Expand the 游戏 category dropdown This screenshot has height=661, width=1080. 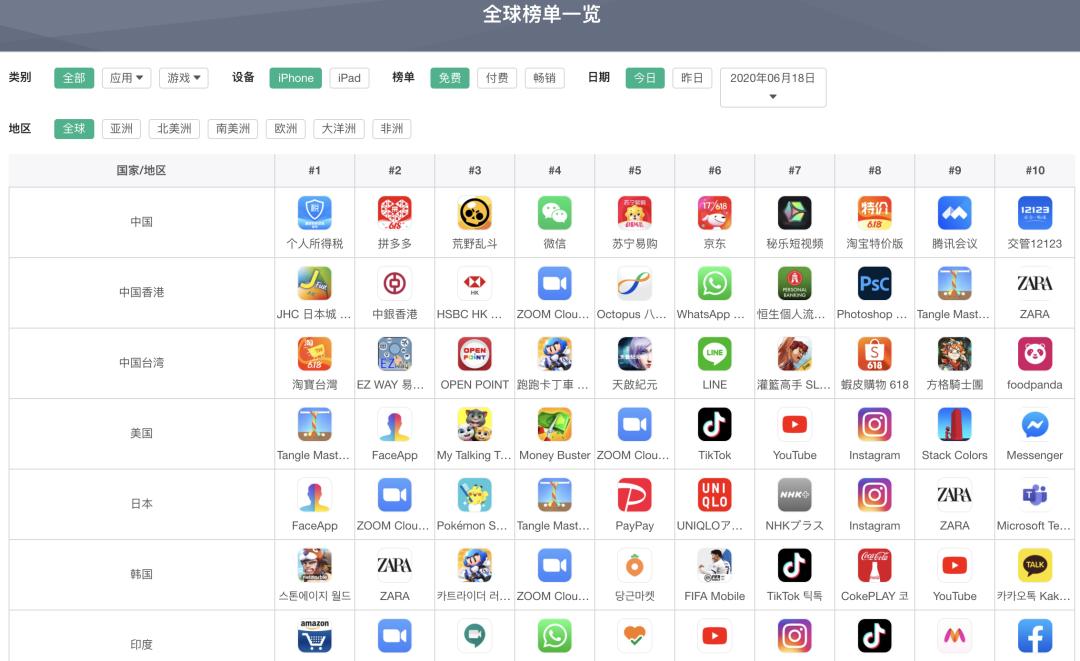click(183, 78)
